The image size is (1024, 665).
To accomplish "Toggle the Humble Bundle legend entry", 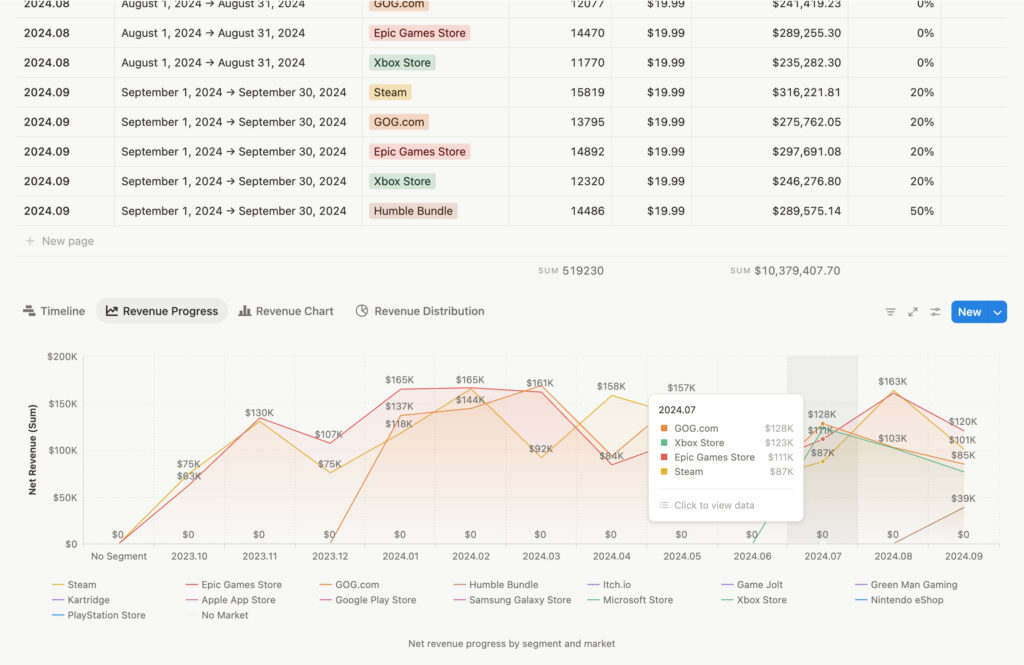I will pyautogui.click(x=496, y=585).
